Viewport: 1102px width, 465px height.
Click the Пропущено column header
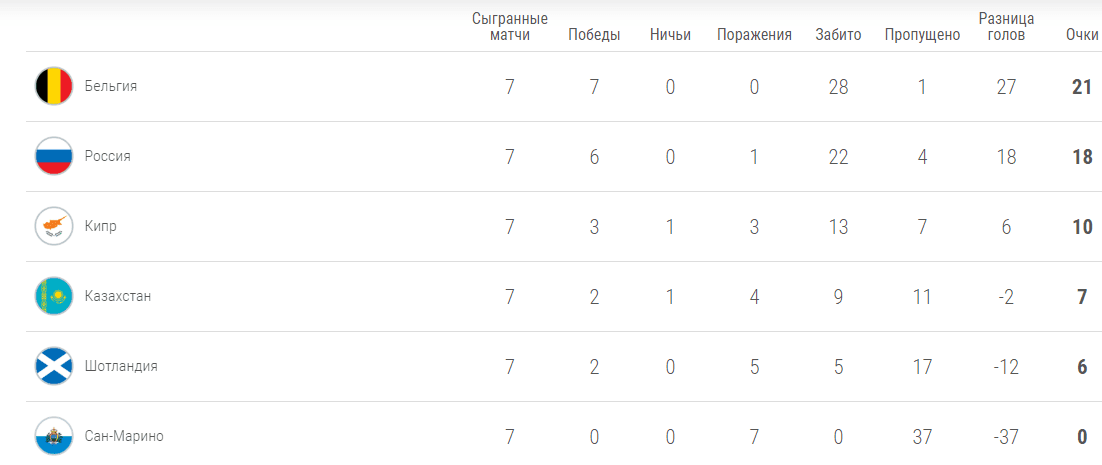click(922, 35)
